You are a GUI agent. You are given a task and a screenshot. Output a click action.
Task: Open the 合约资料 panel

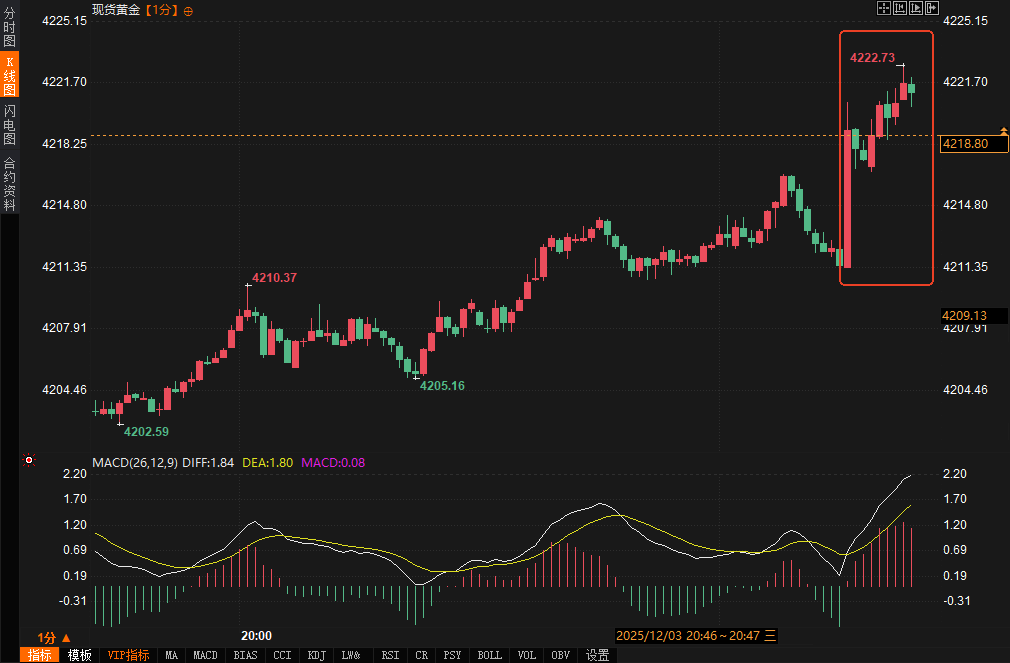point(9,183)
